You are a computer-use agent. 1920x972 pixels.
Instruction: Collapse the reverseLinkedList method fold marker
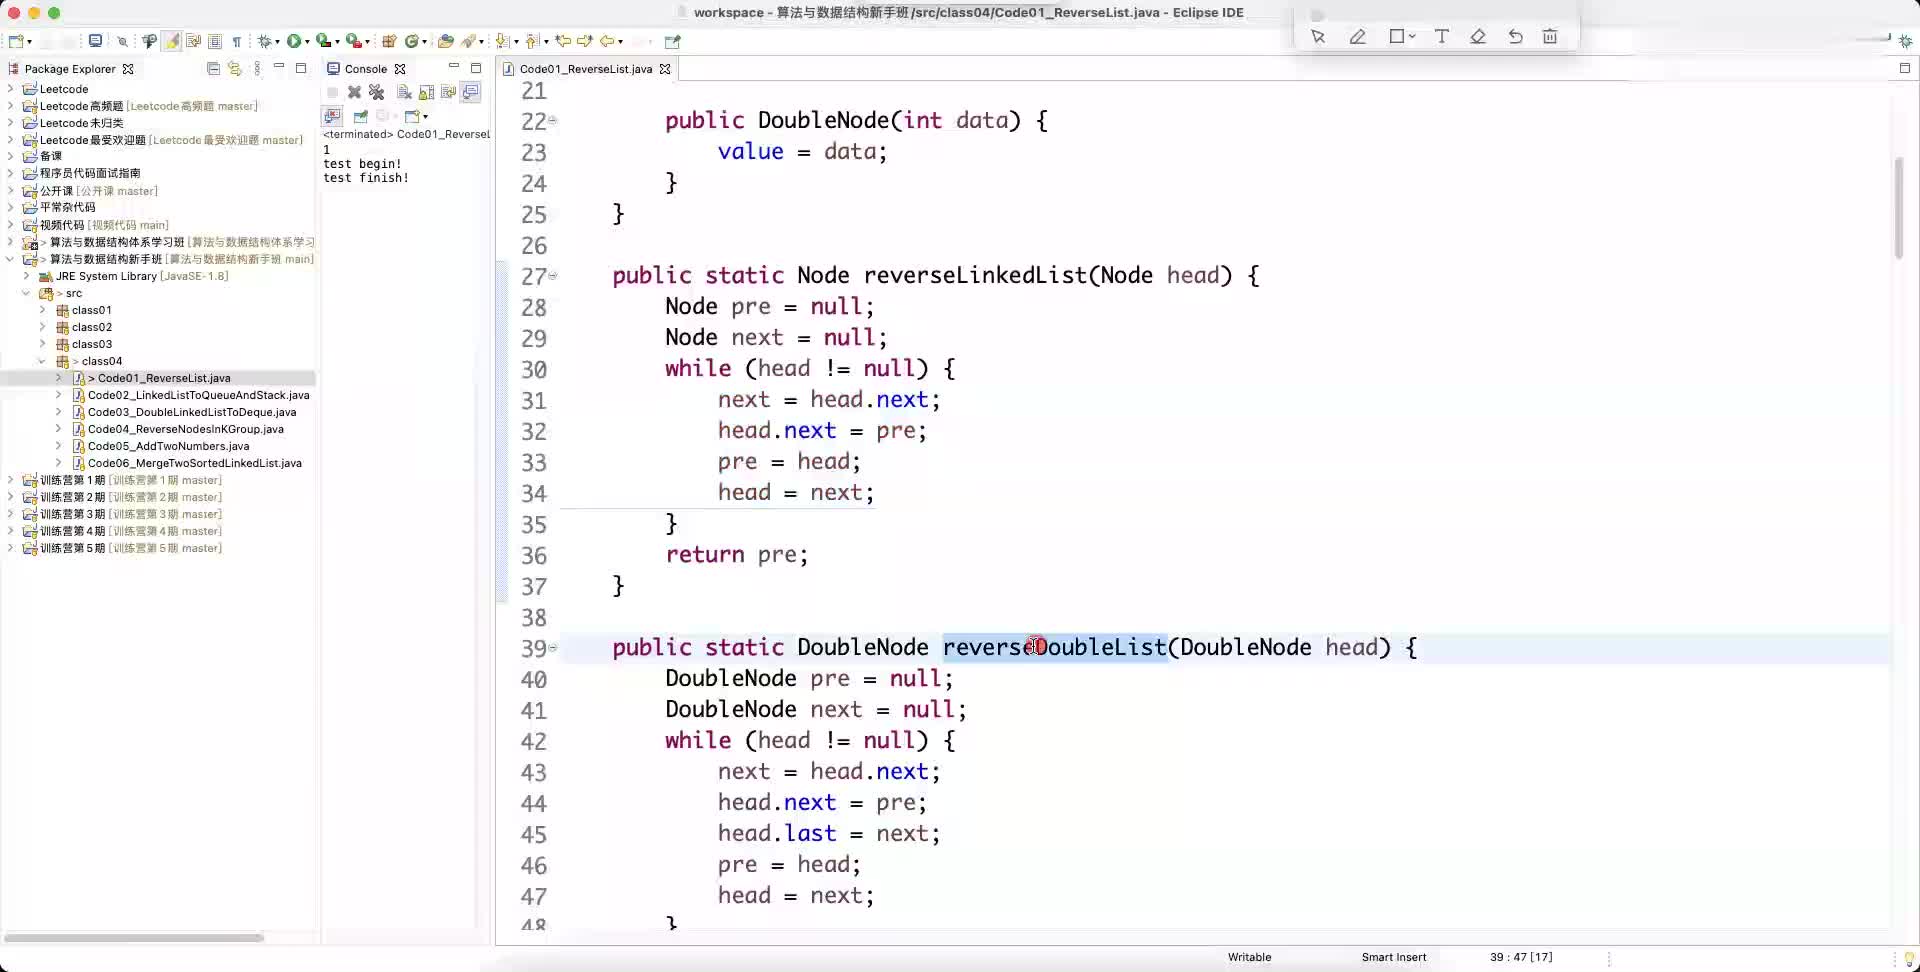553,276
